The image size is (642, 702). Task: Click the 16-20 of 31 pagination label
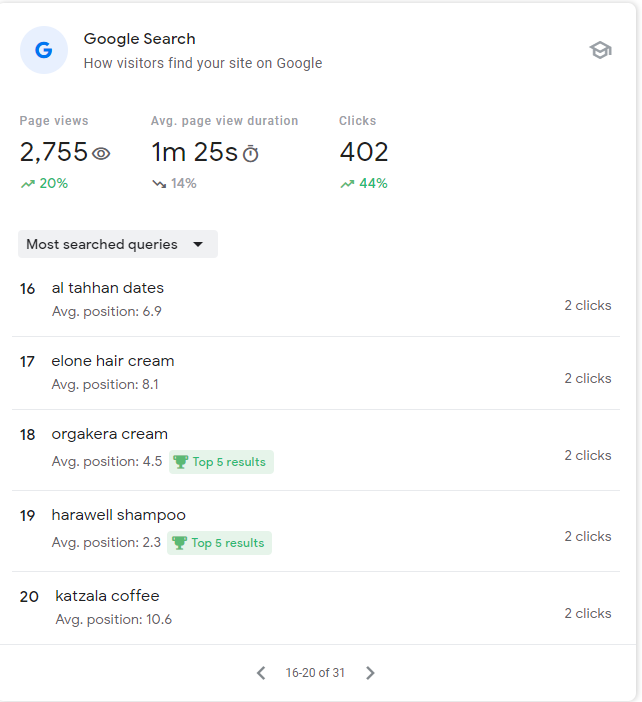(x=315, y=673)
